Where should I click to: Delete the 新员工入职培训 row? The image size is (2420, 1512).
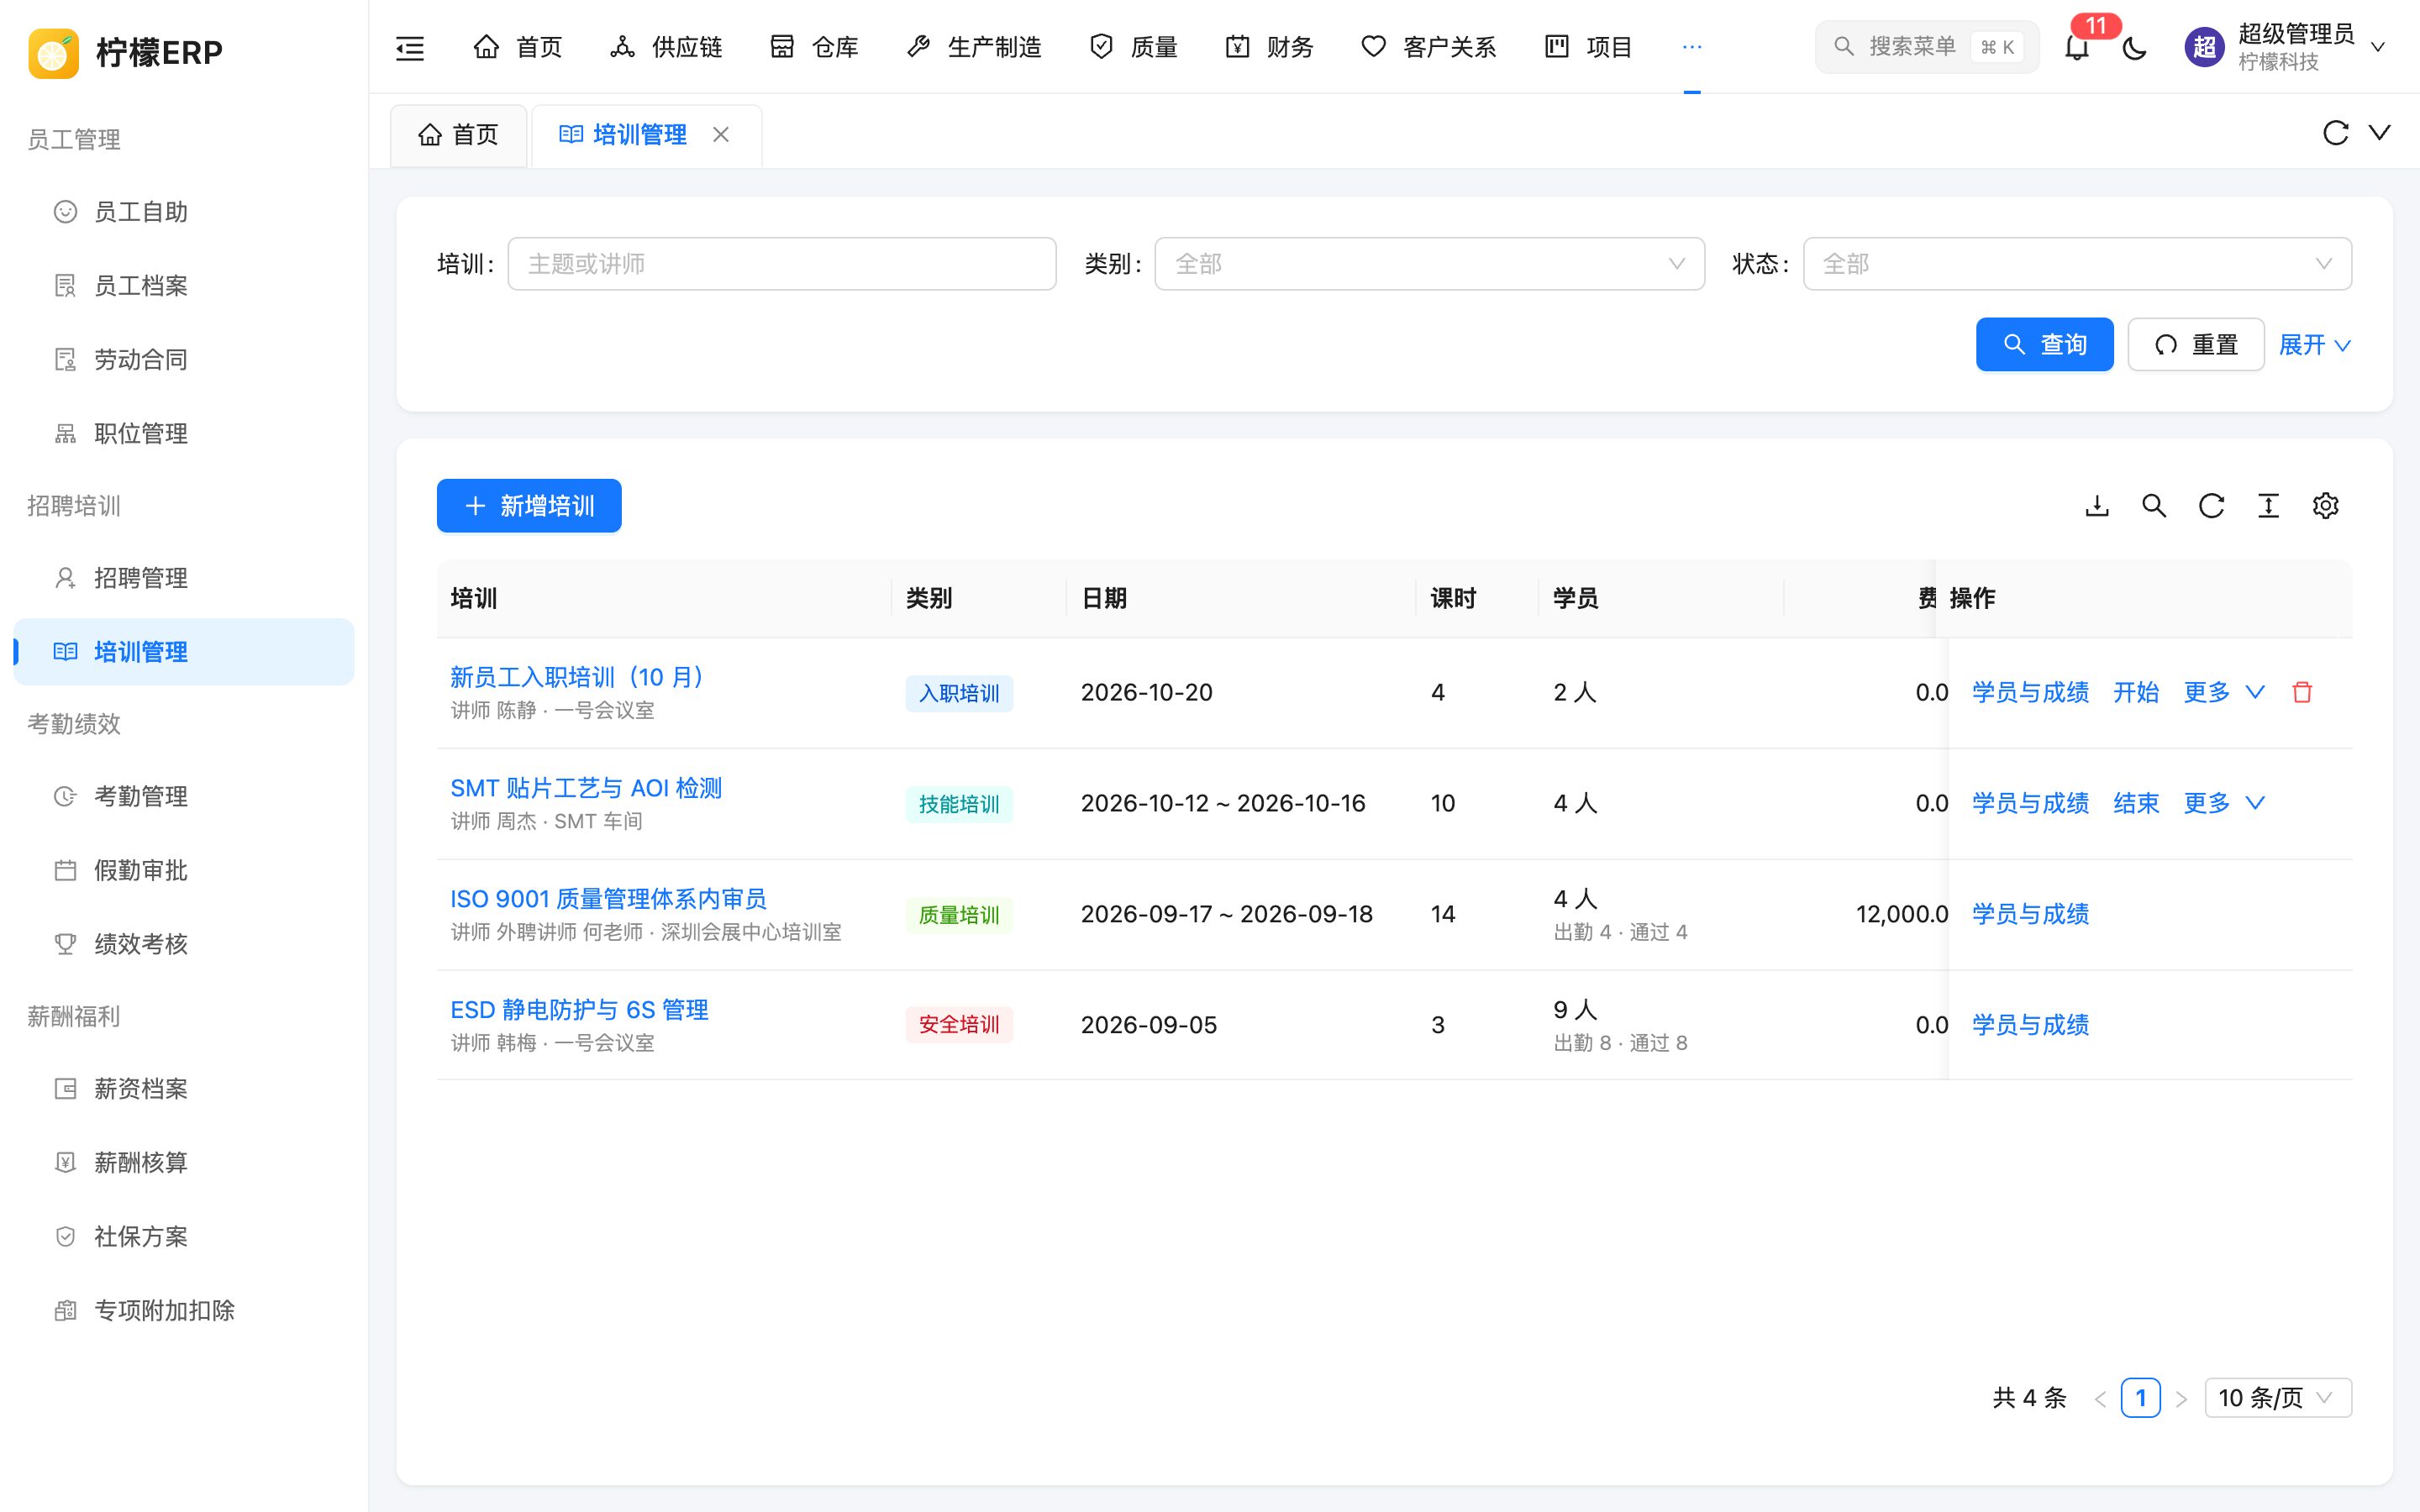pyautogui.click(x=2302, y=692)
